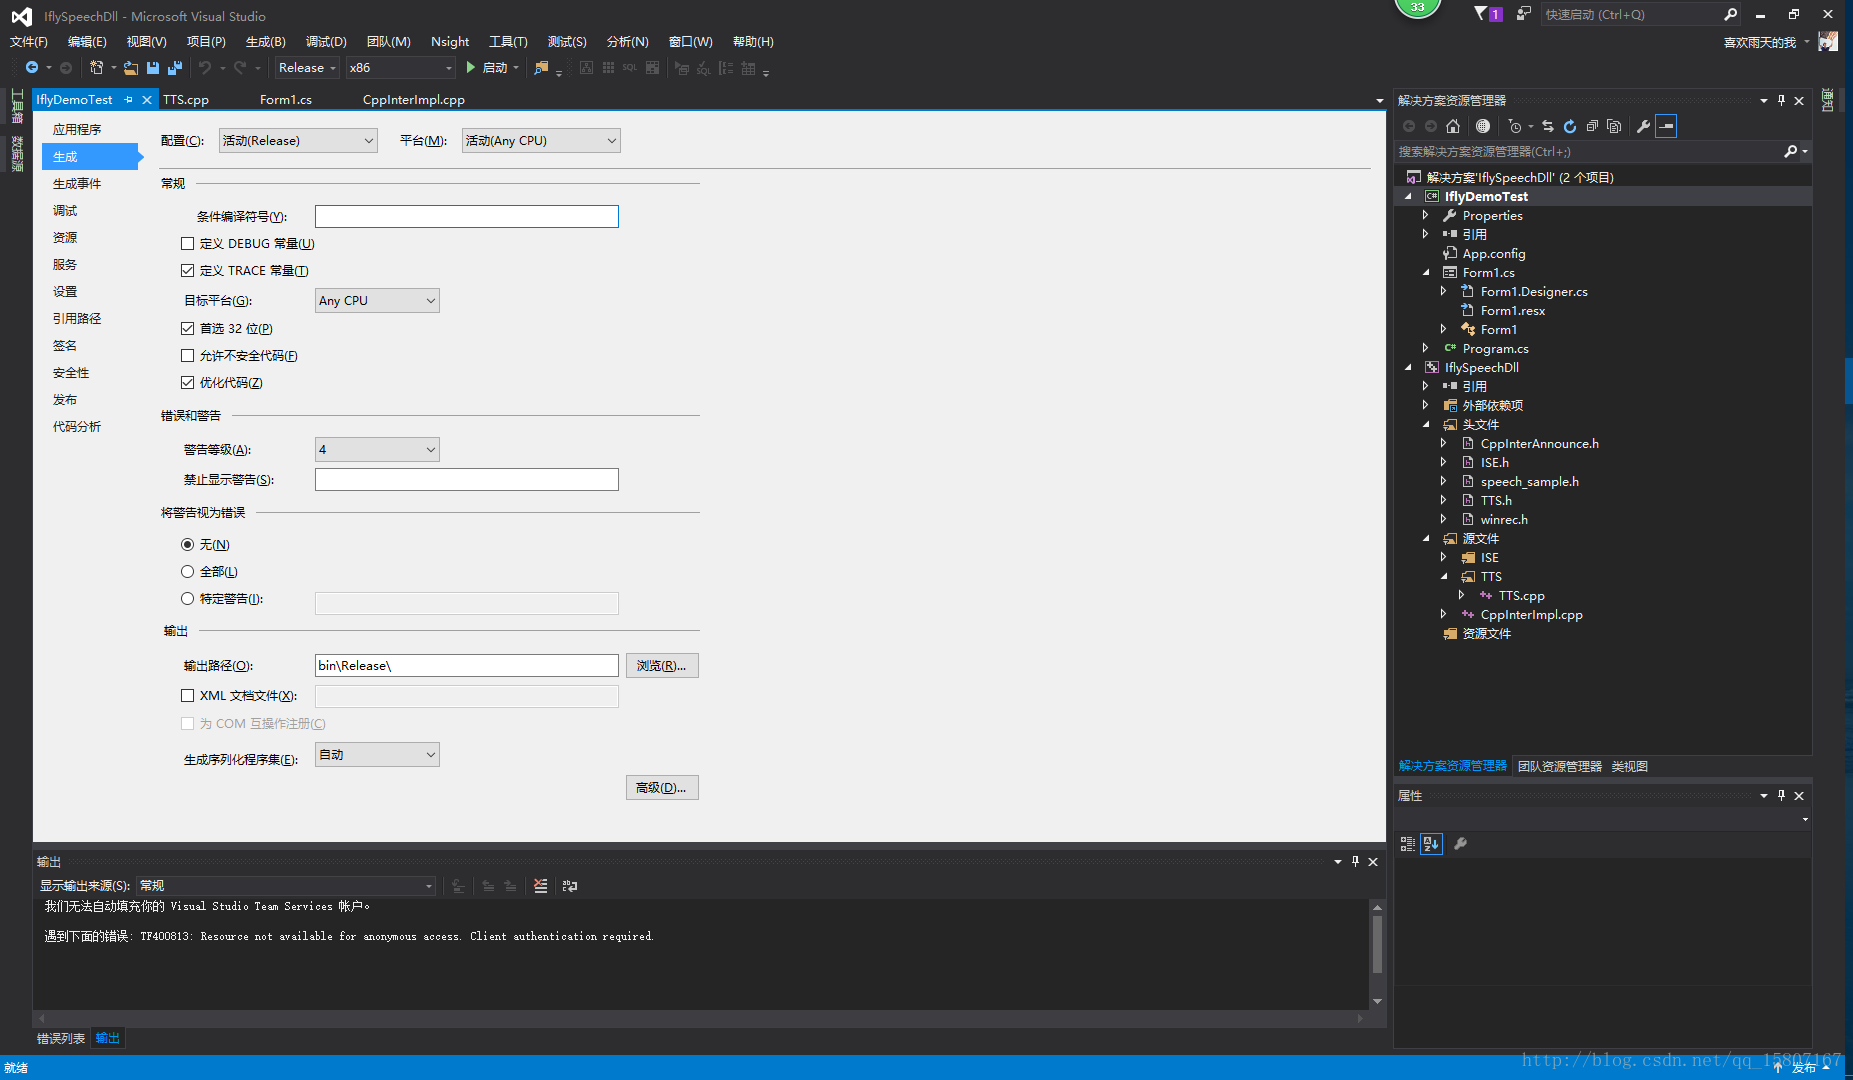Open the x86 solution platform dropdown
Screen dimensions: 1853x1080
400,68
